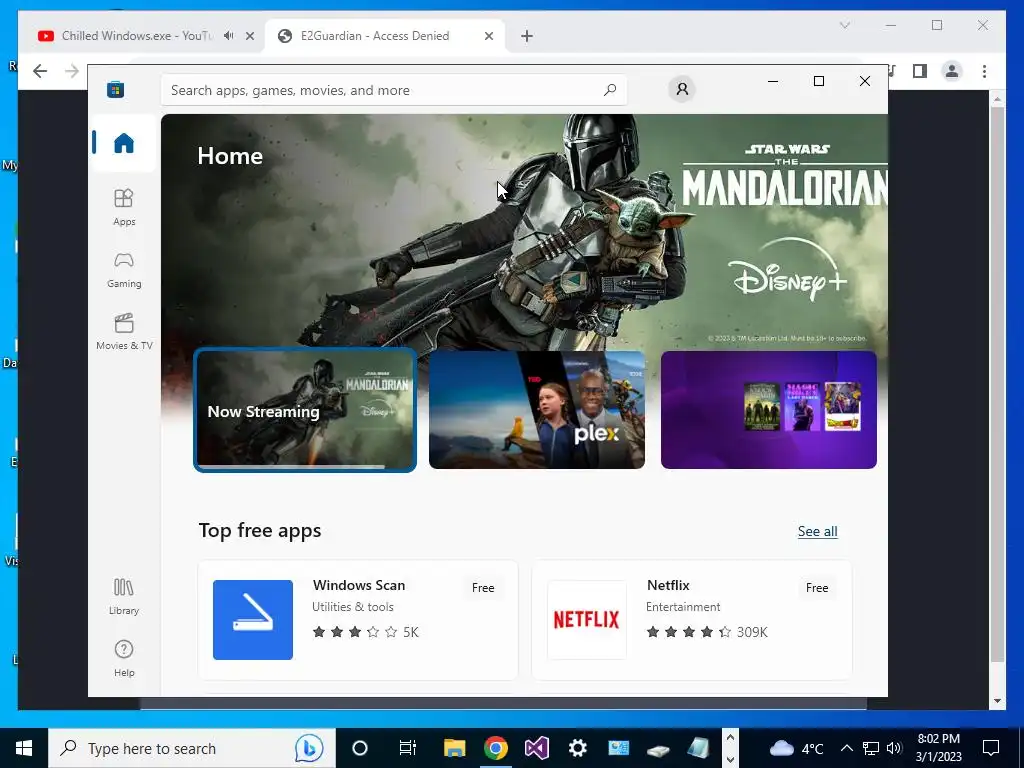Open the Netflix app entry
Viewport: 1024px width, 768px height.
point(692,620)
